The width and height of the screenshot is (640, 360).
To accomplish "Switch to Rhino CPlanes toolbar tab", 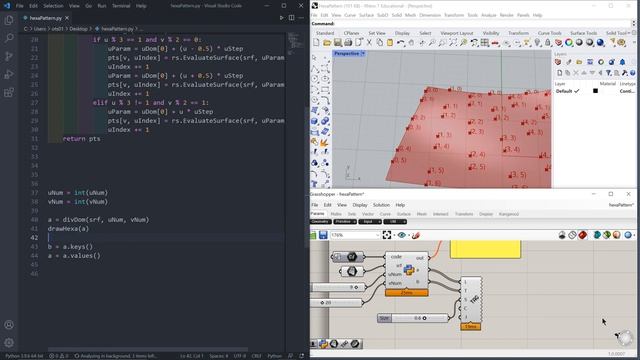I will click(x=351, y=33).
